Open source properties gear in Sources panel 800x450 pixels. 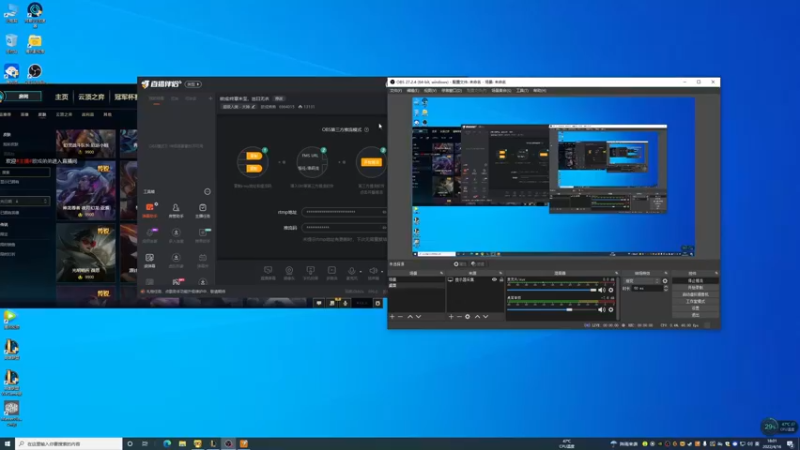click(467, 317)
